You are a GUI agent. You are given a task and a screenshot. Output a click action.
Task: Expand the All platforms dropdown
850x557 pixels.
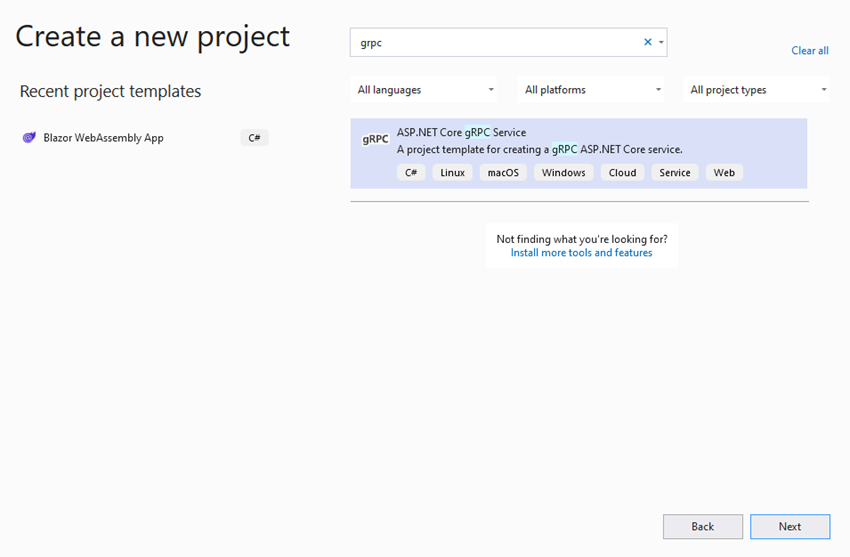pyautogui.click(x=591, y=90)
